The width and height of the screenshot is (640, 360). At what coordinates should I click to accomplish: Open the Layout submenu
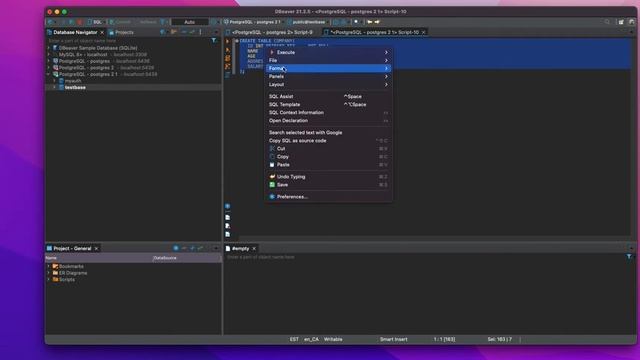329,84
